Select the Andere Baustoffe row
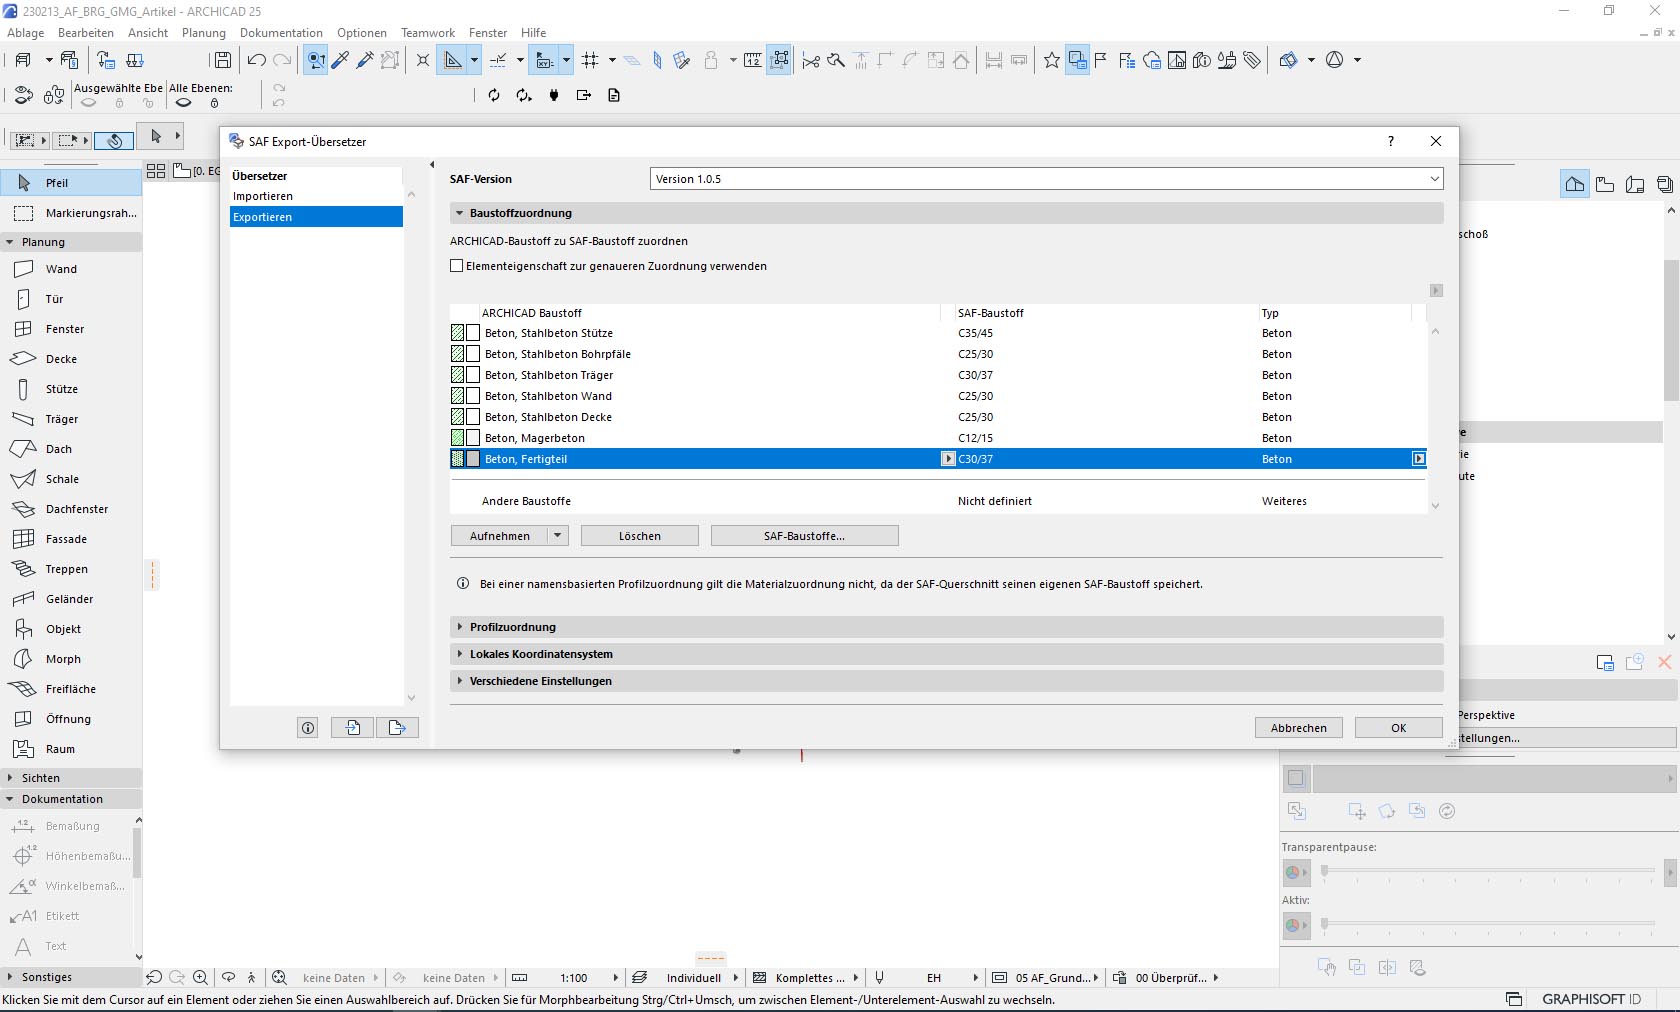 [x=938, y=501]
